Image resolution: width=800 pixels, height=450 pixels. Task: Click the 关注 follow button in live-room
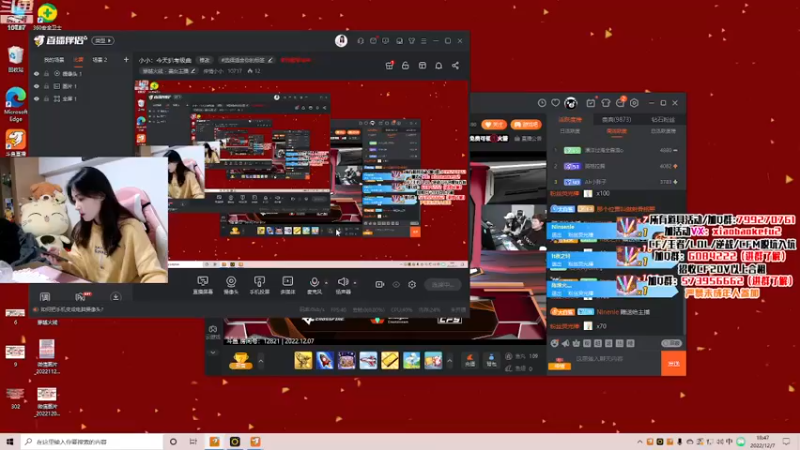point(493,124)
